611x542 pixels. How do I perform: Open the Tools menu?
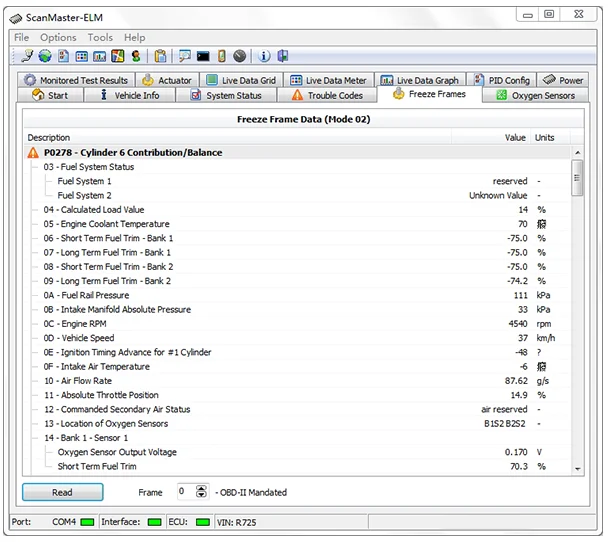[100, 37]
